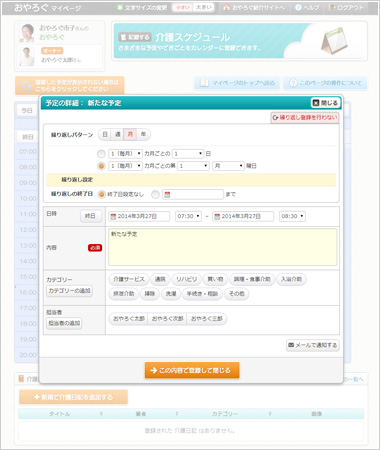Image resolution: width=380 pixels, height=450 pixels.
Task: Click the 繰り返し登録を行わない button
Action: [305, 118]
